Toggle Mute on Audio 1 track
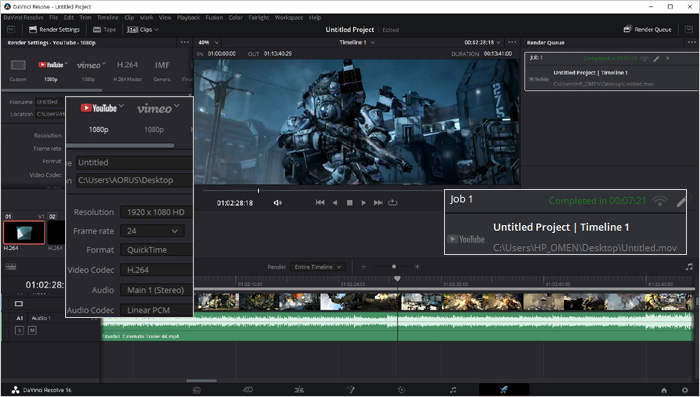 (32, 330)
